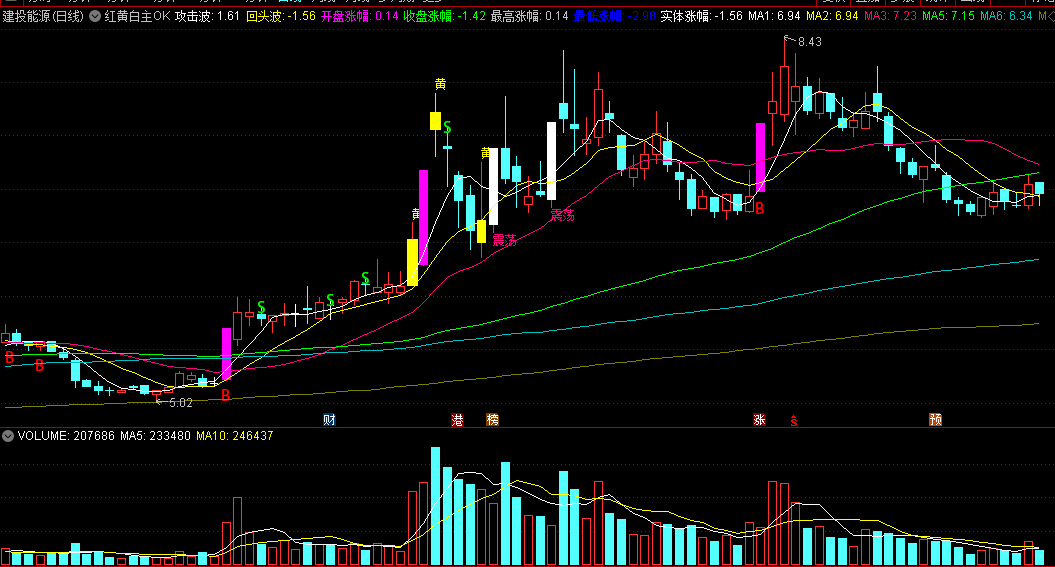Click the MA3: 7.23 magenta legend
The image size is (1055, 567).
tap(890, 15)
